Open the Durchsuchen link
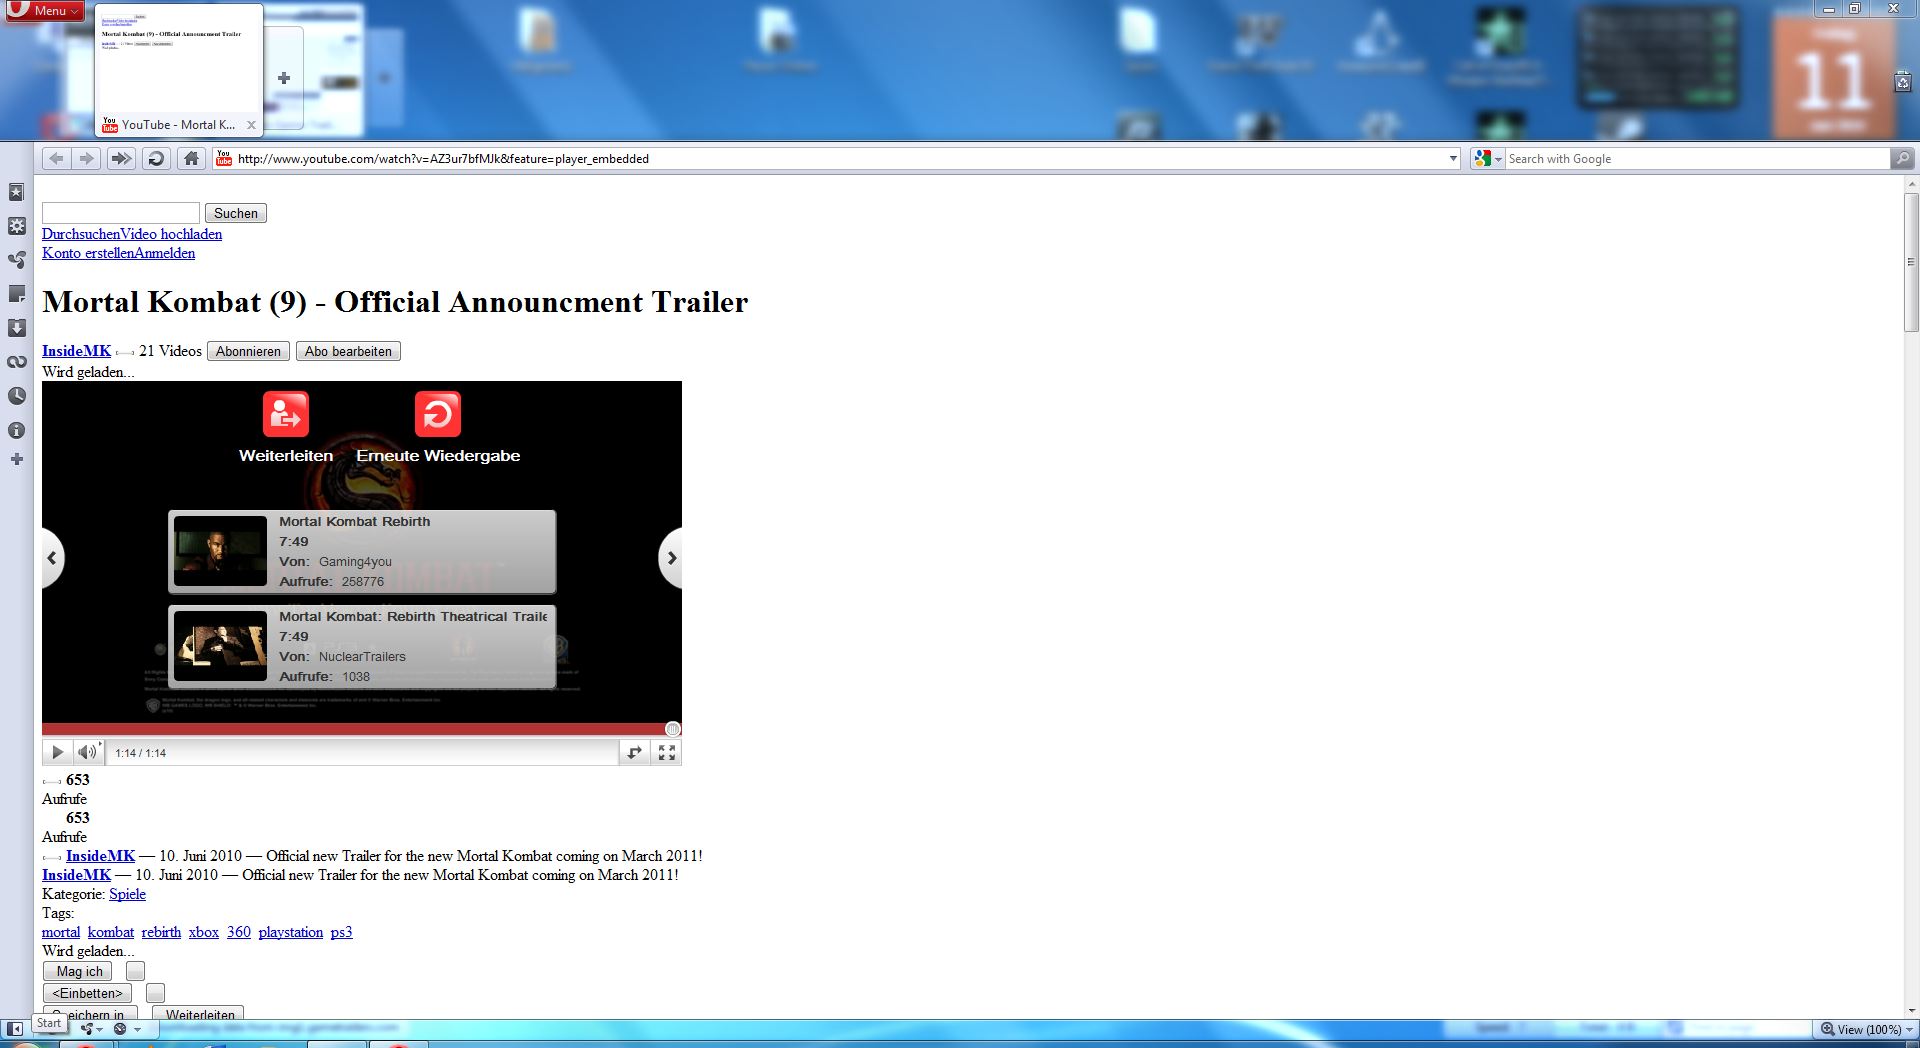 pos(81,234)
